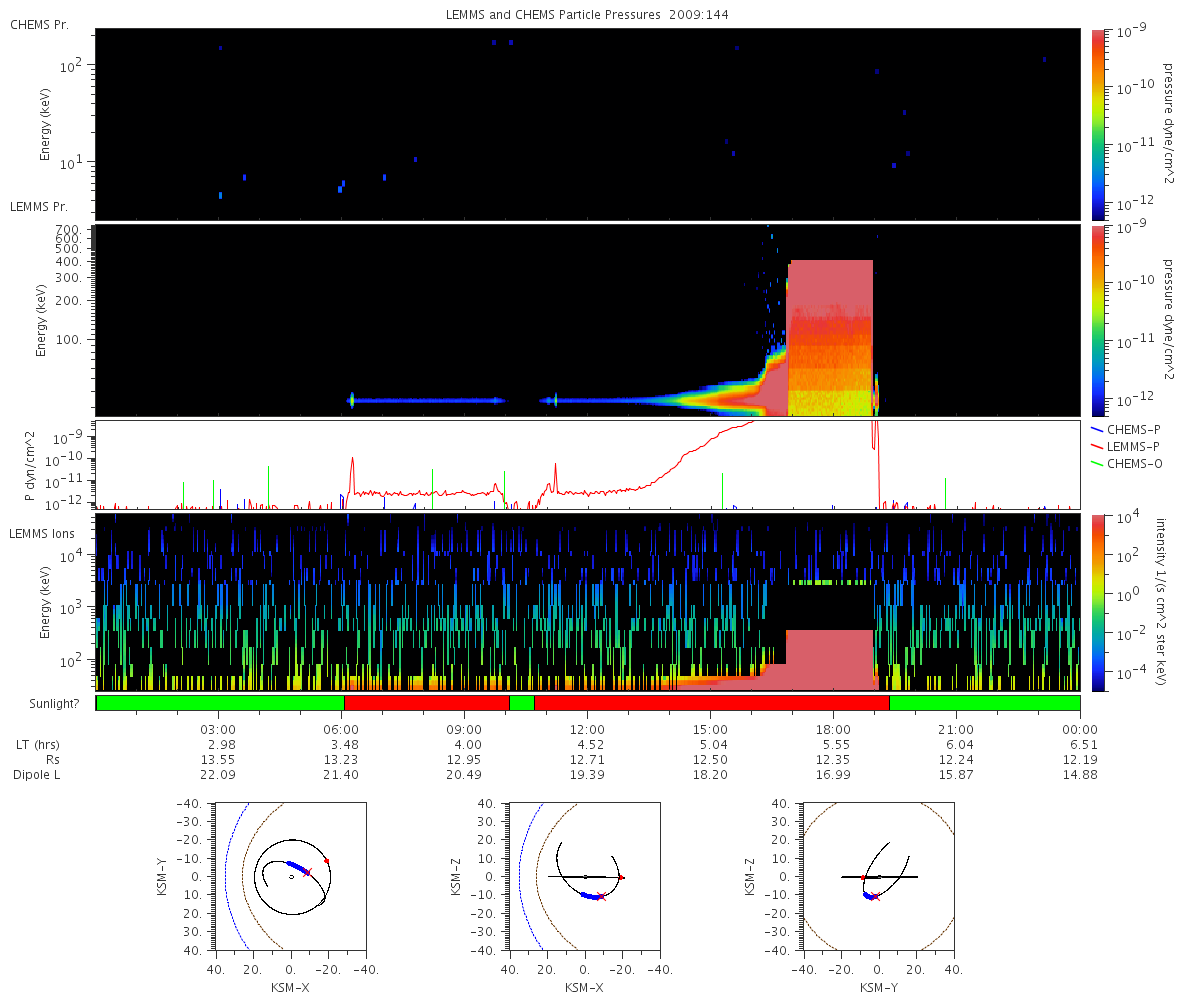1200x1000 pixels.
Task: Click the LEMMS Ions intensity color bar
Action: [x=1099, y=602]
